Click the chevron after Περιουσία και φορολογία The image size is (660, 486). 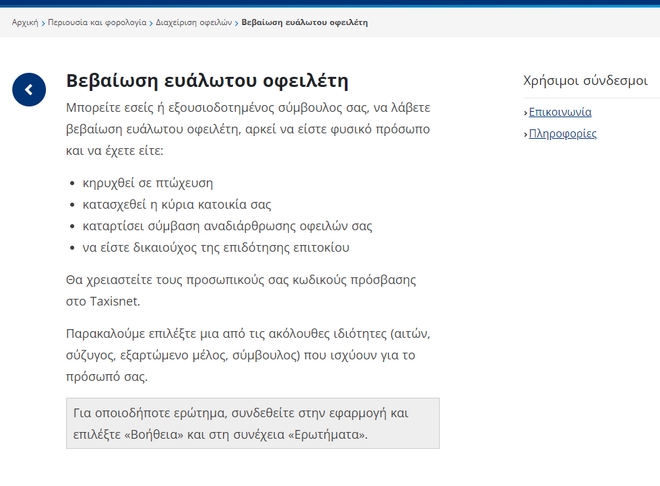point(151,22)
